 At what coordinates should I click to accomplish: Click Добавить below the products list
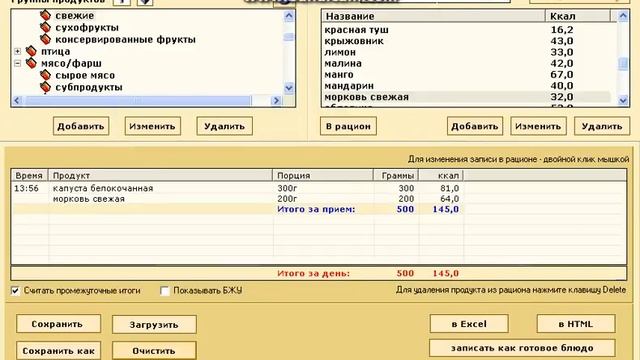[475, 126]
